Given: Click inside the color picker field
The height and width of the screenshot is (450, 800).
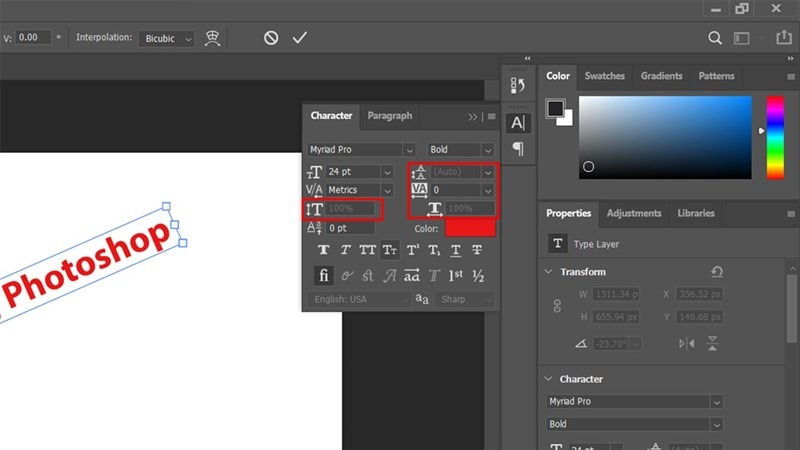Looking at the screenshot, I should pos(665,137).
